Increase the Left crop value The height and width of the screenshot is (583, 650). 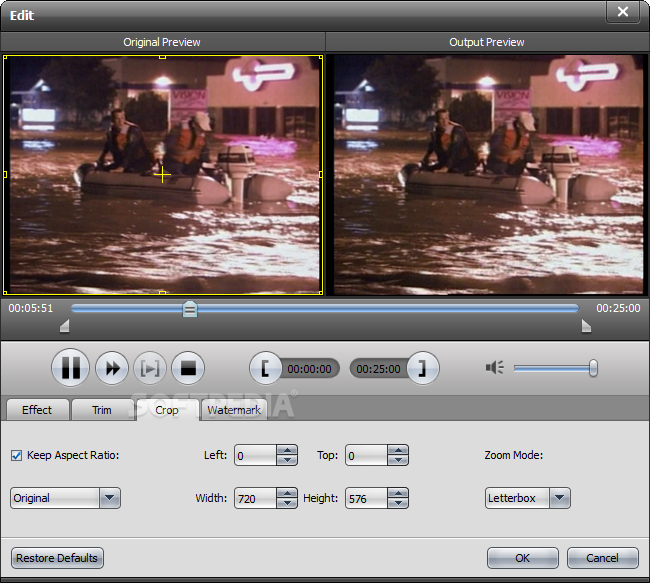[x=287, y=450]
